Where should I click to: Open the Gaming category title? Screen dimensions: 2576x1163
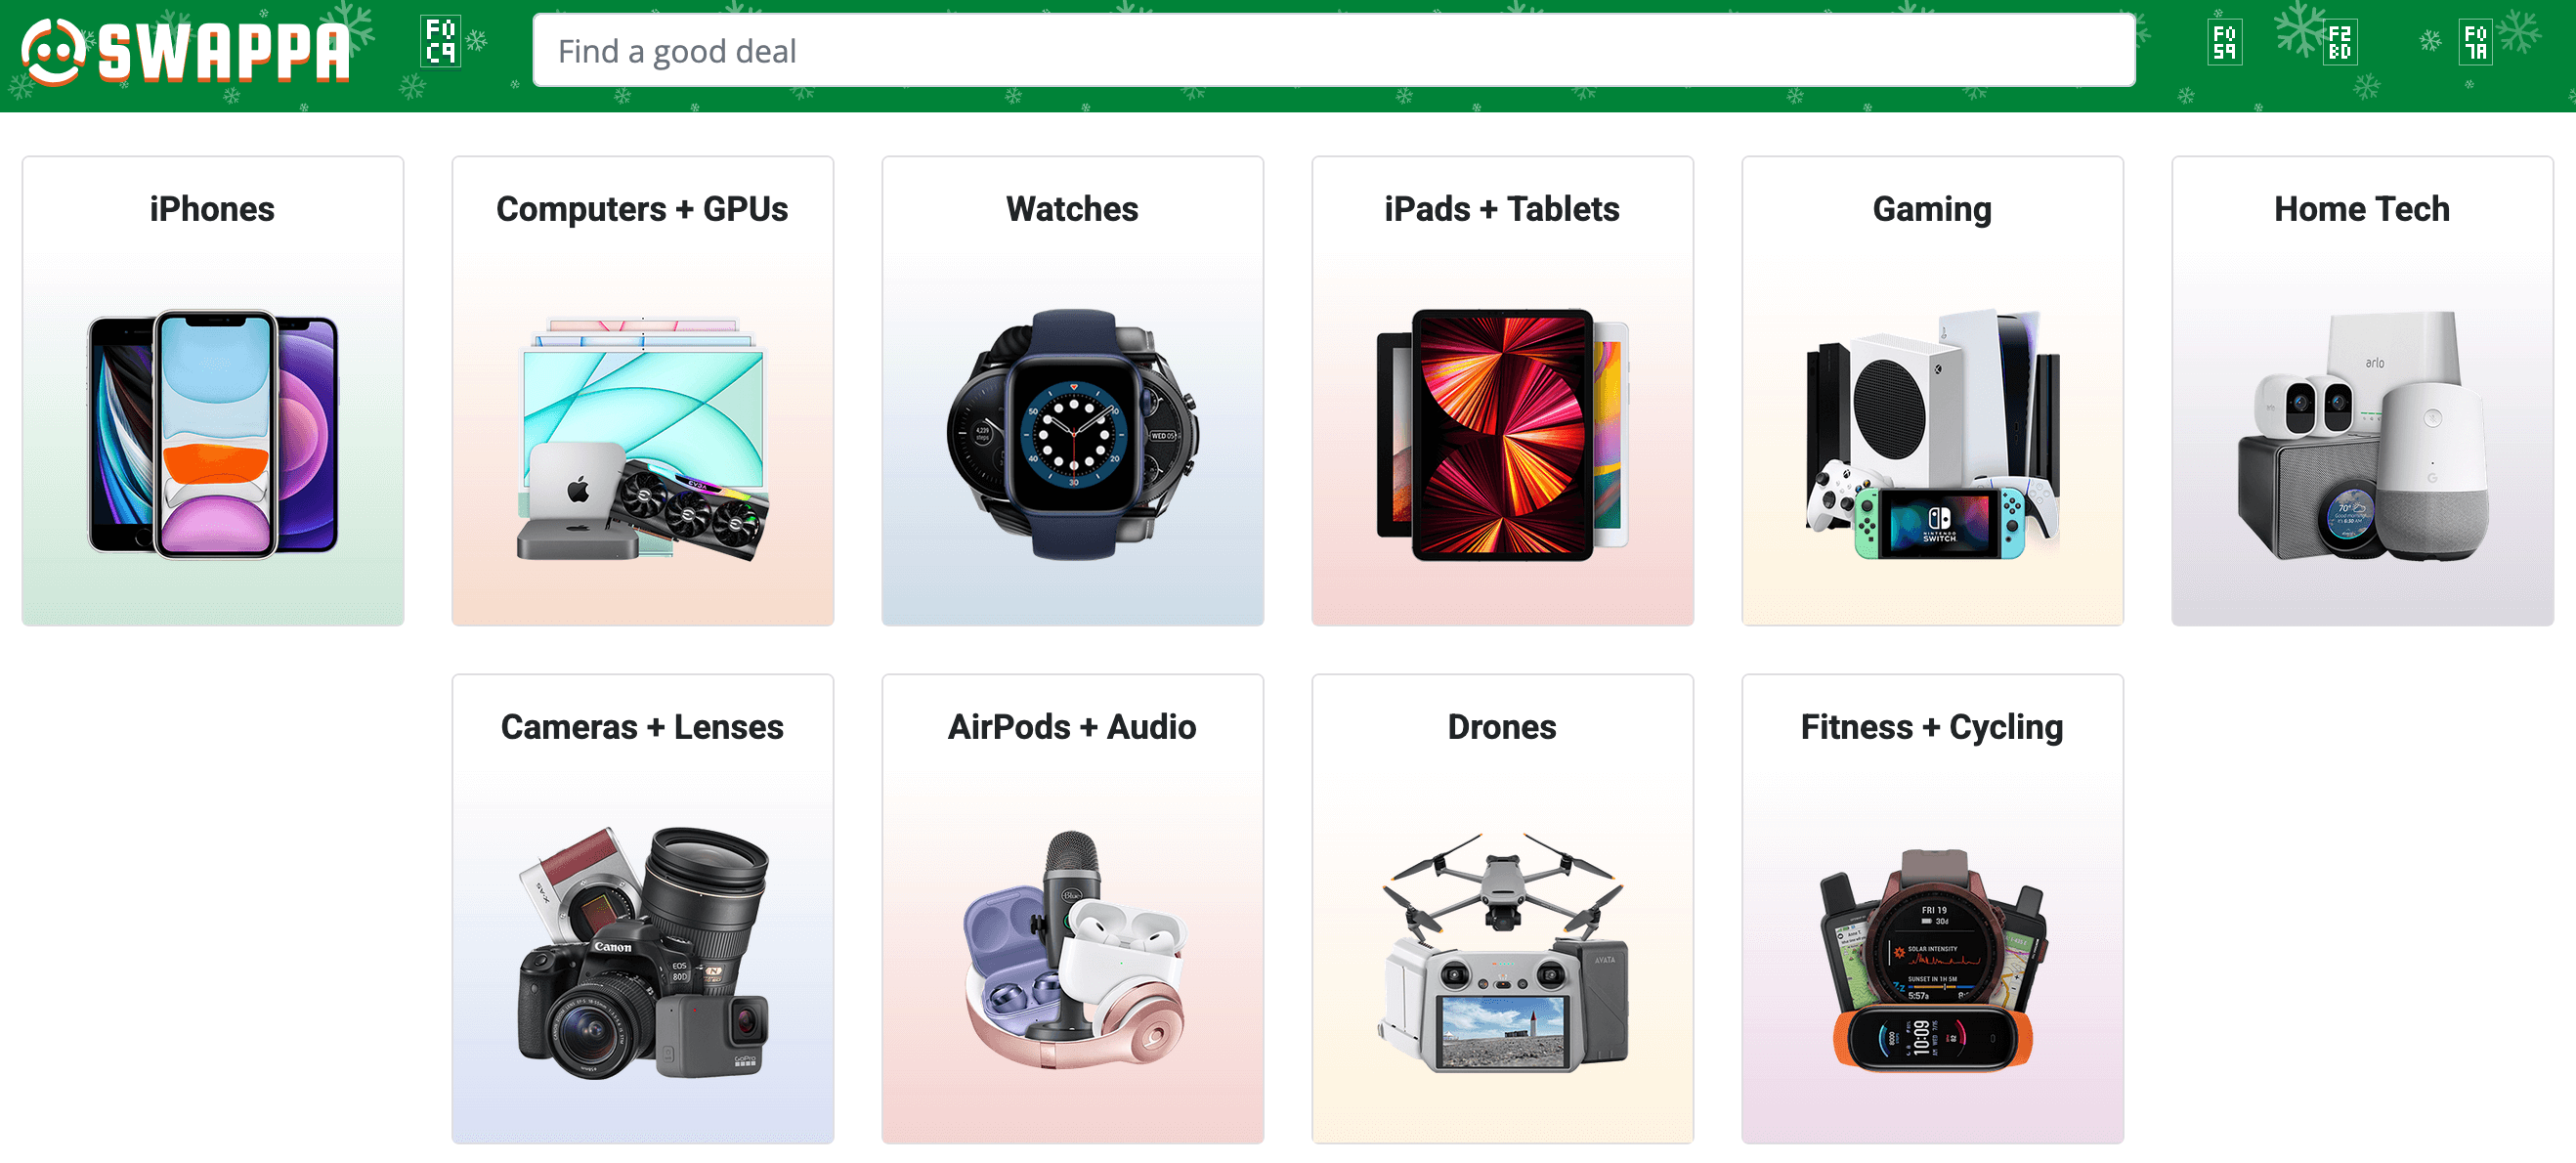(1932, 209)
